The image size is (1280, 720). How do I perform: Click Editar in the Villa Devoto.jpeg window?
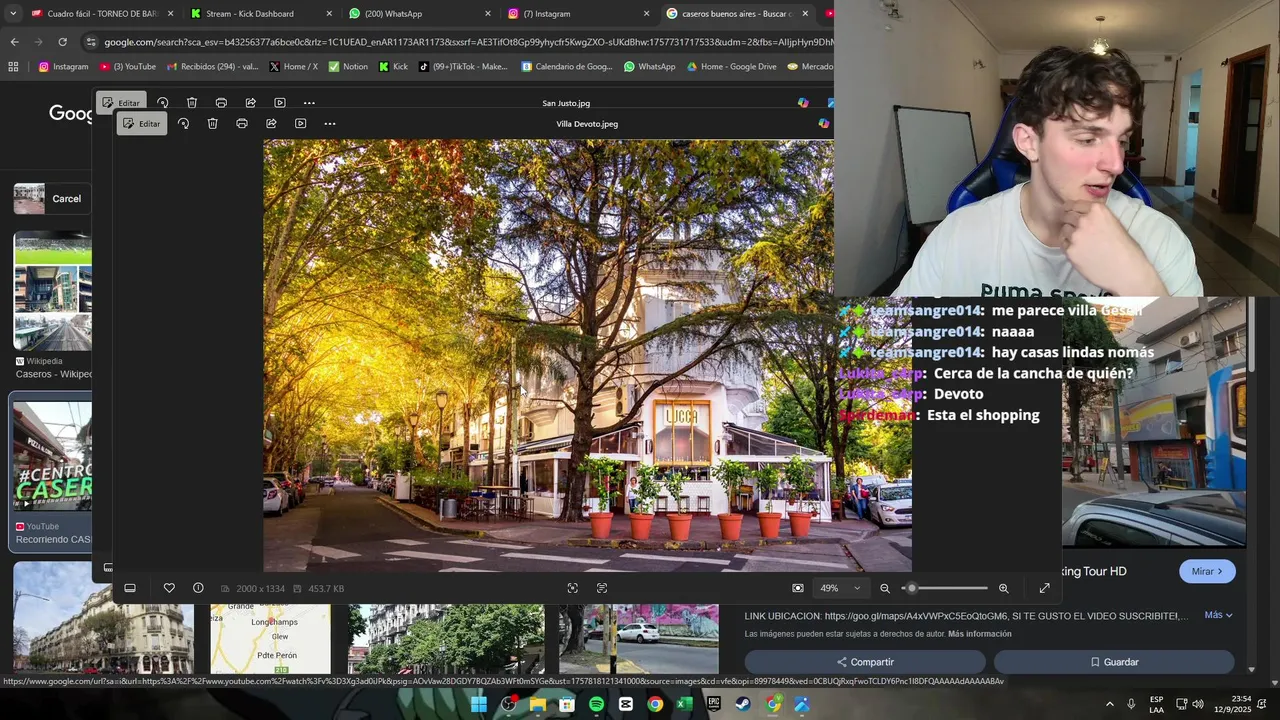pyautogui.click(x=141, y=124)
